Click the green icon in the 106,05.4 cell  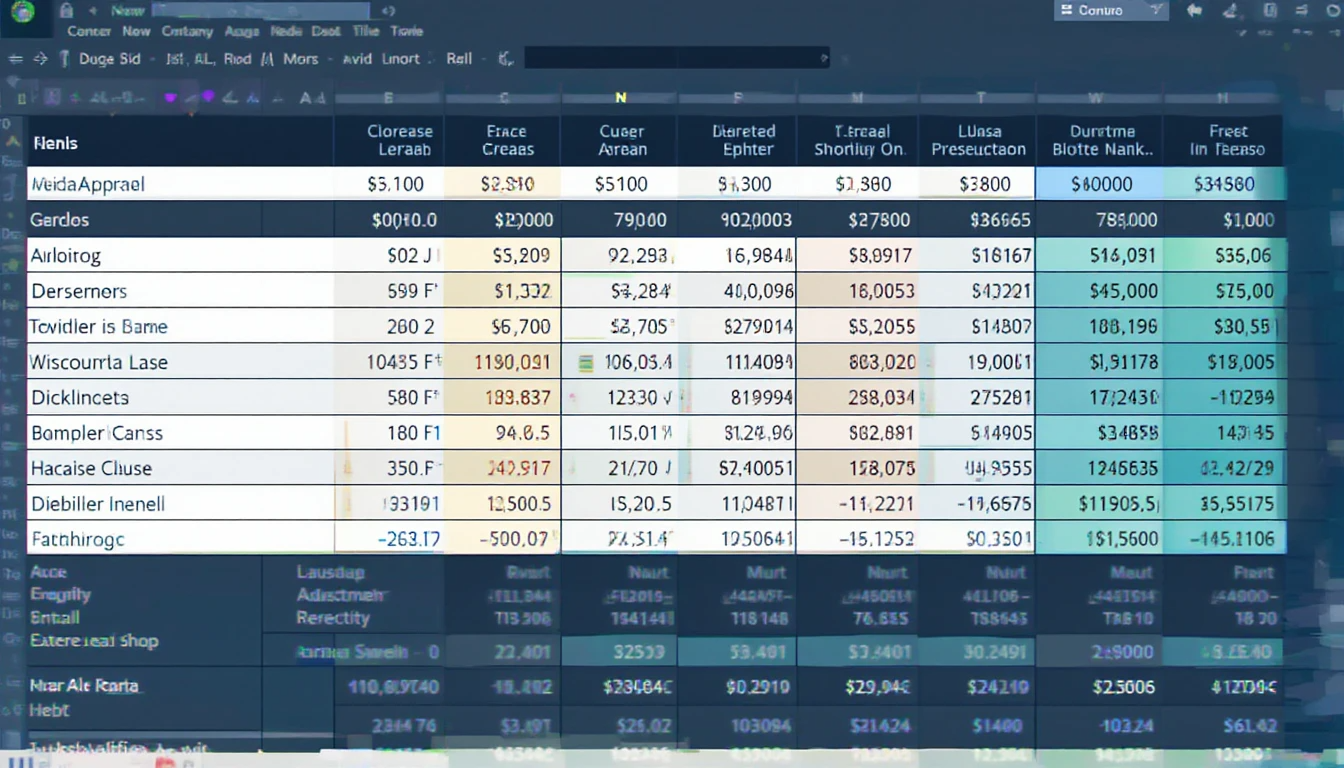tap(586, 362)
